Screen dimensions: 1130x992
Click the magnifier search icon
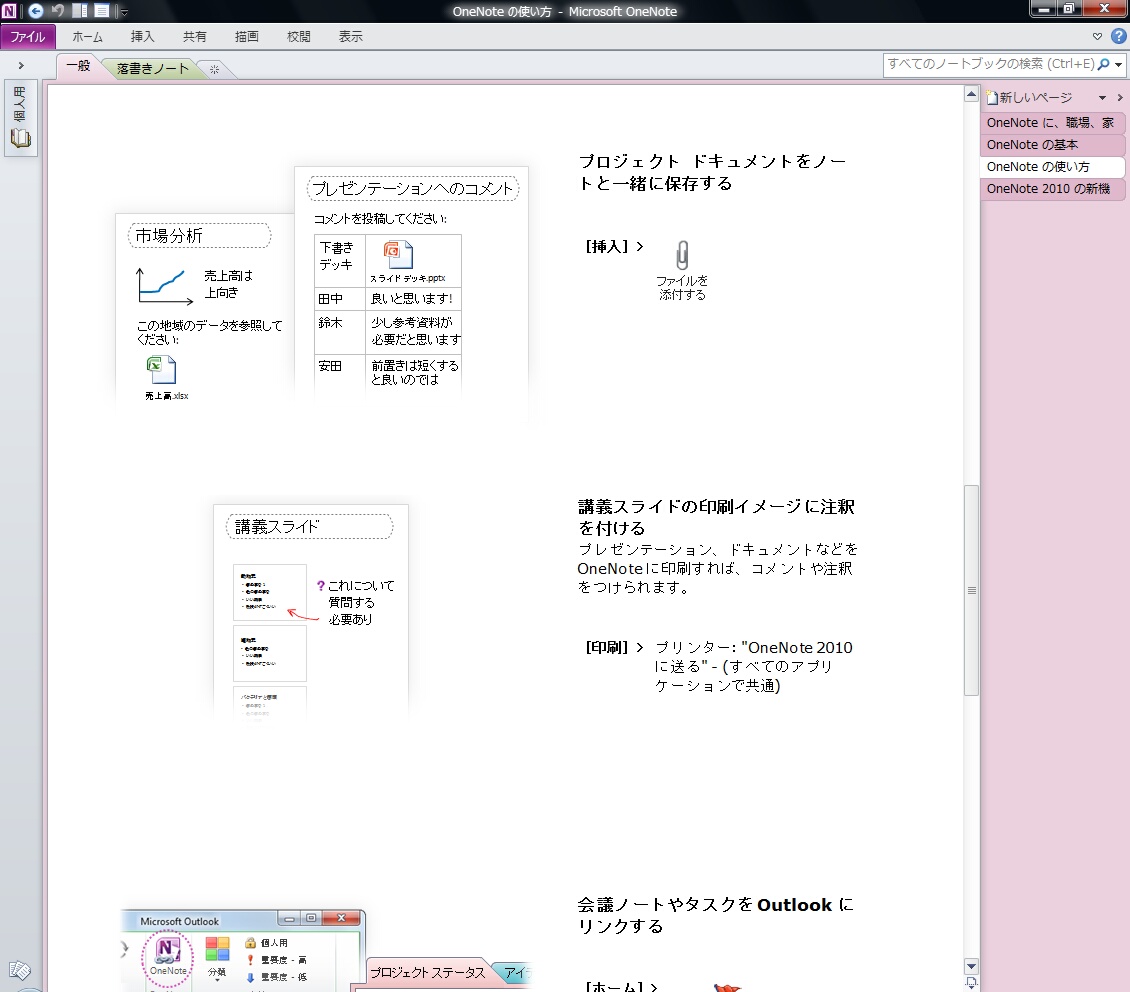point(1103,64)
